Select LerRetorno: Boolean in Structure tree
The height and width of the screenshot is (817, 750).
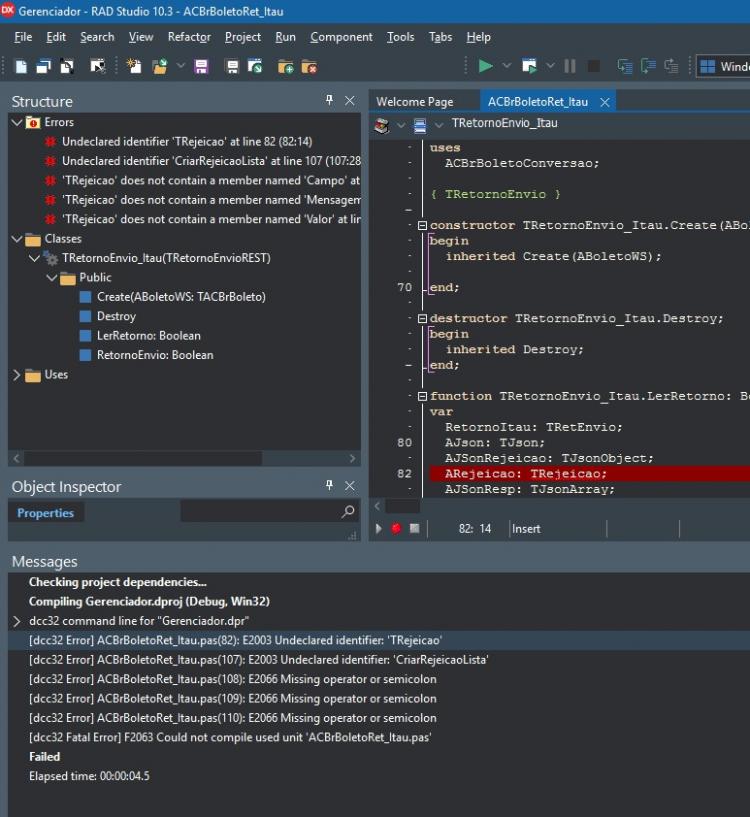149,336
